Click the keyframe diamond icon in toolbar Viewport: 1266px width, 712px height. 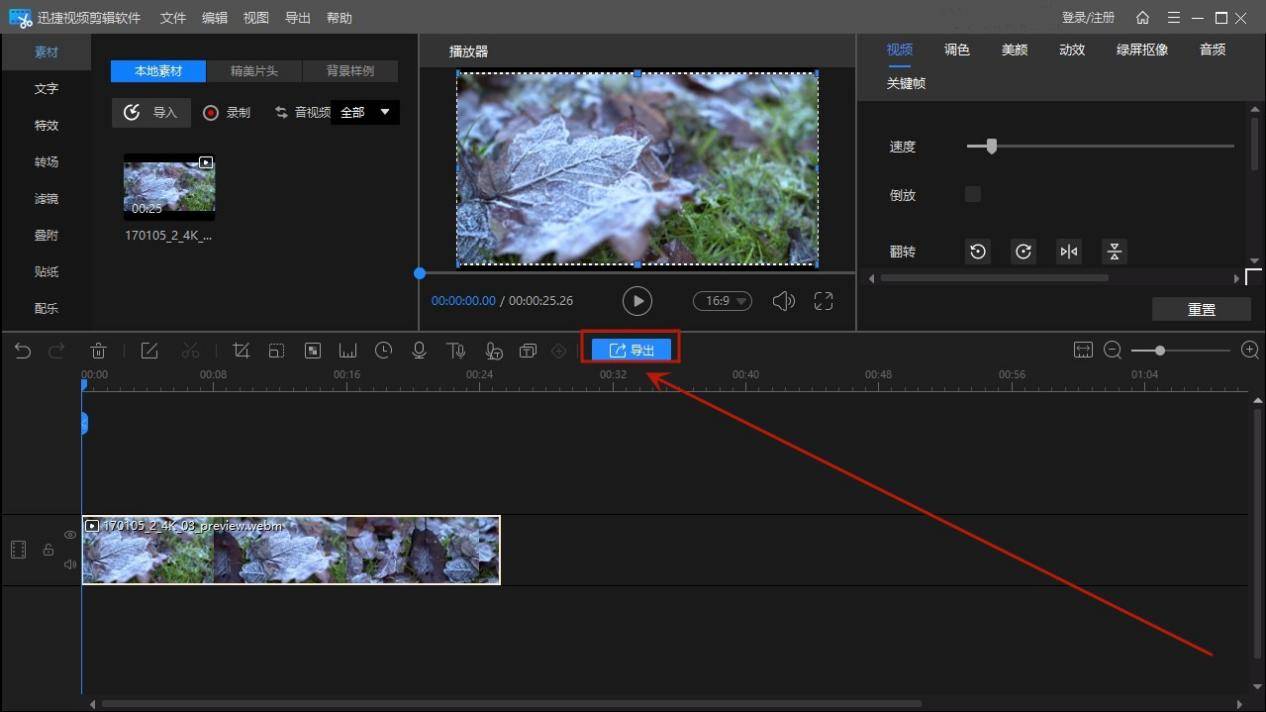point(559,350)
